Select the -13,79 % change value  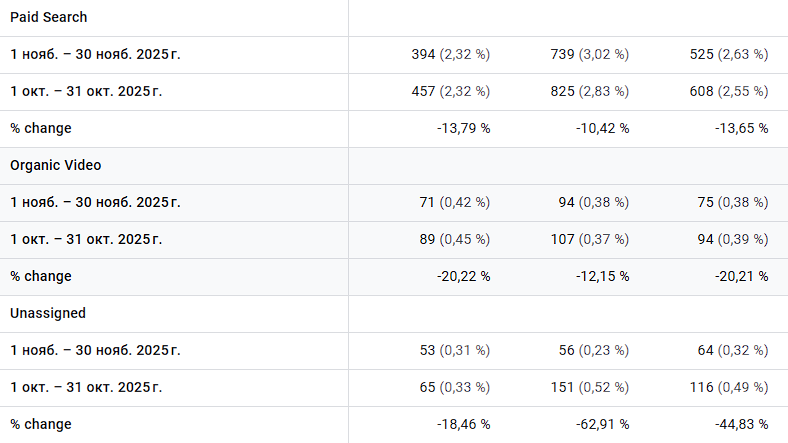[x=461, y=128]
